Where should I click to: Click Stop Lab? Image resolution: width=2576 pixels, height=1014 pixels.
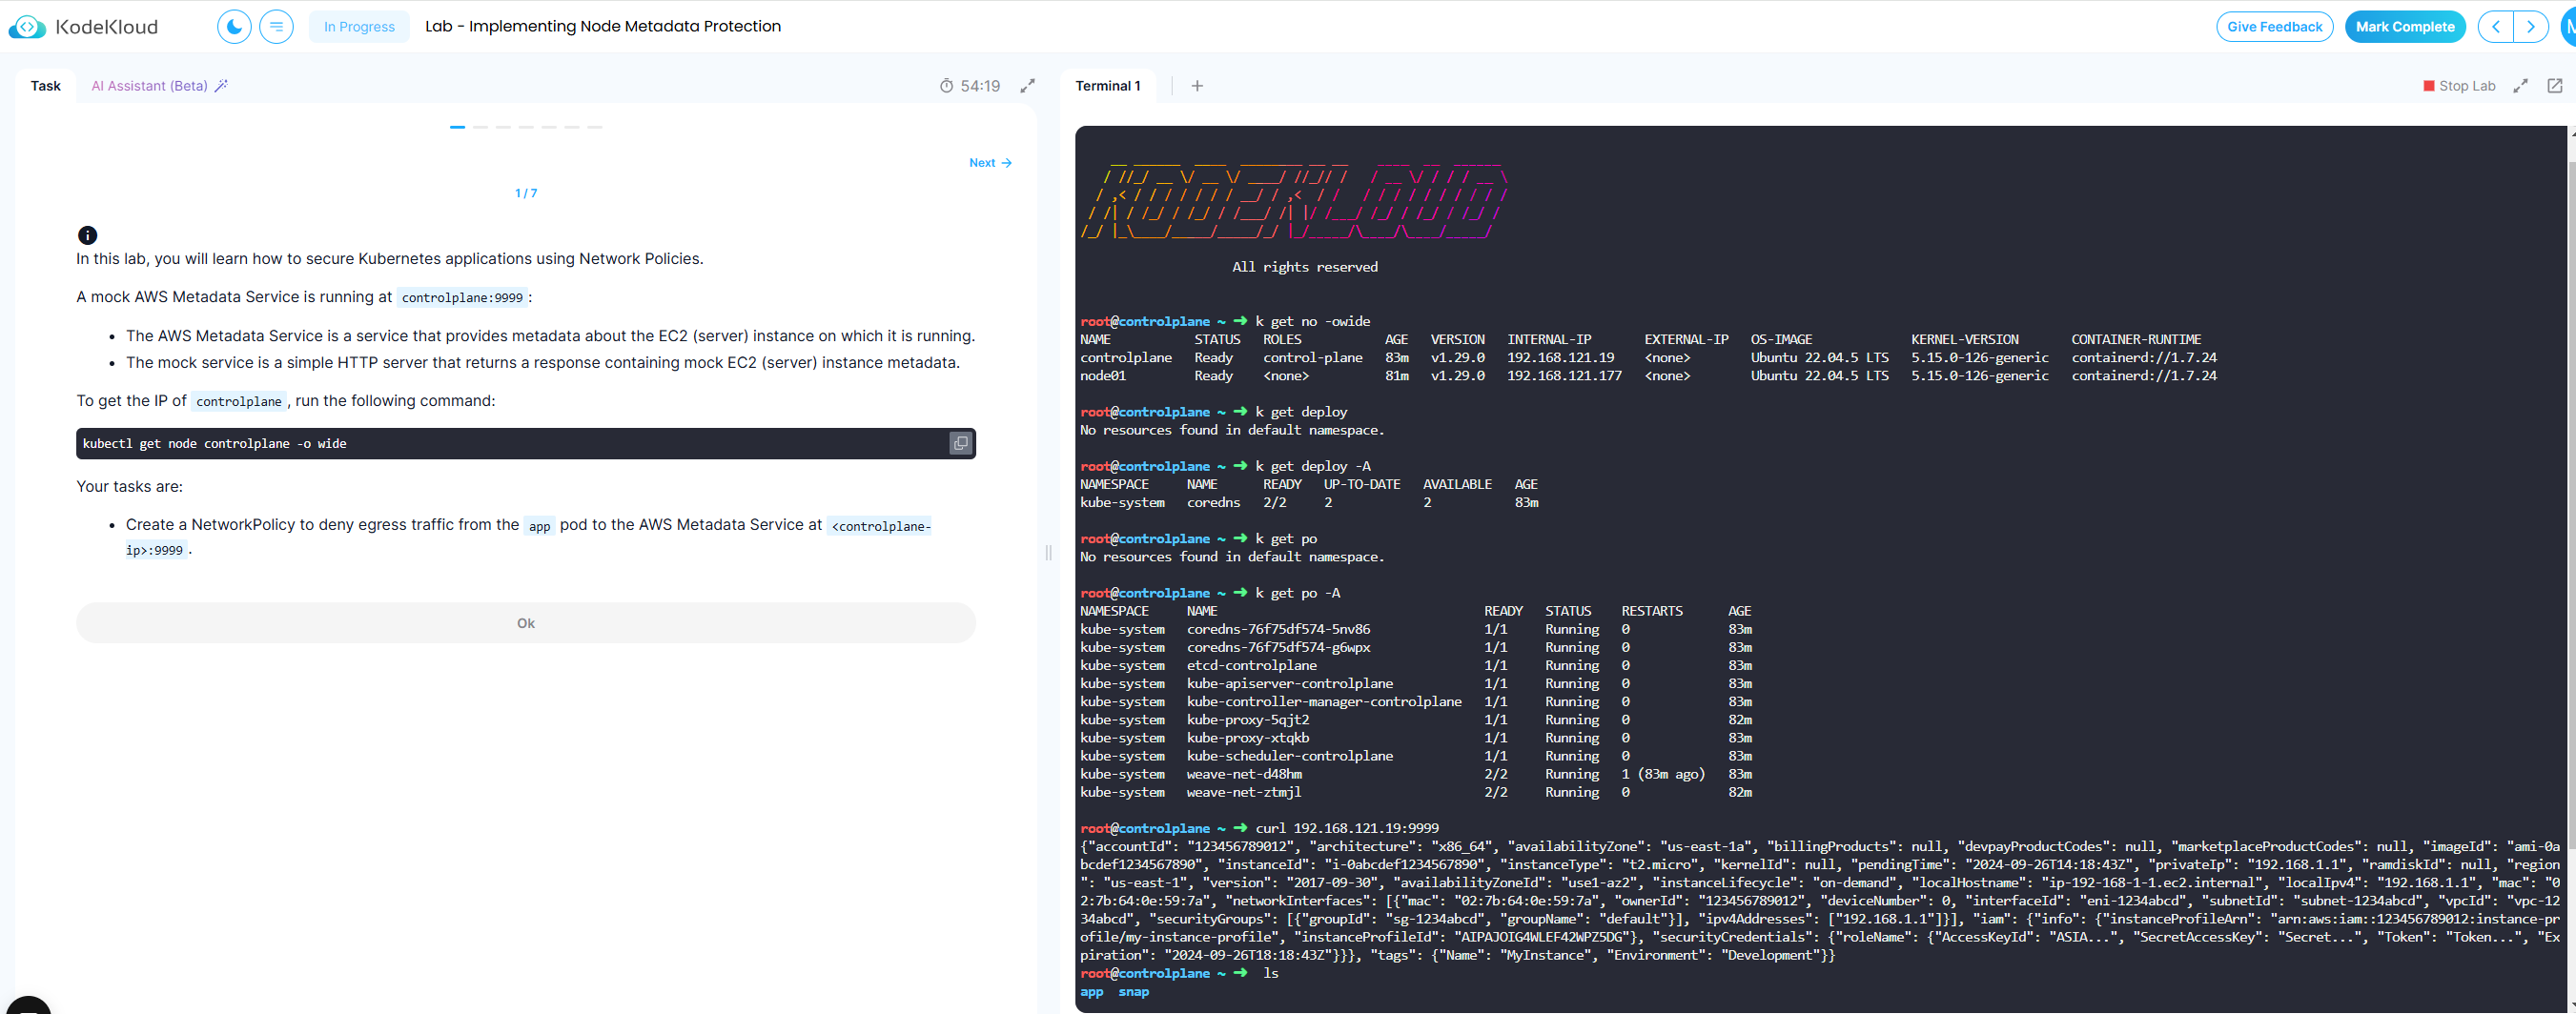2459,86
